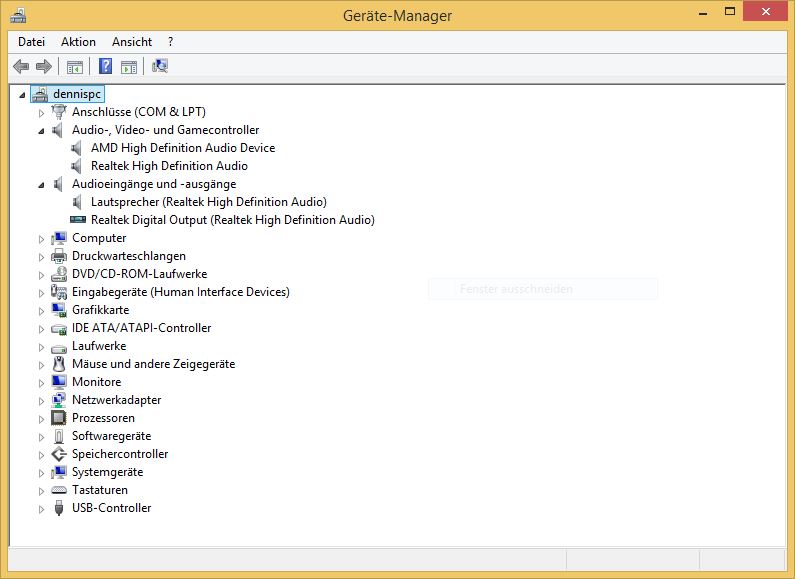
Task: Select the 'Realtek High Definition Audio' device label
Action: (169, 166)
